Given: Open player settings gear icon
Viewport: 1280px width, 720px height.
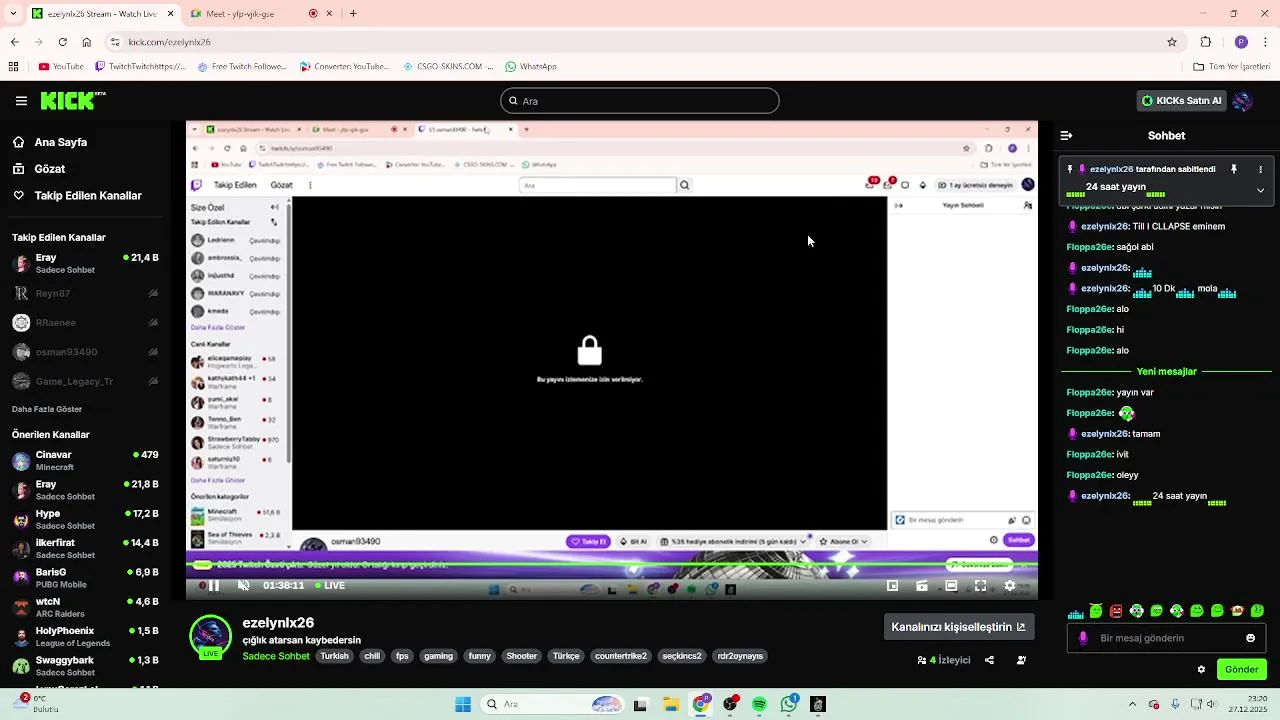Looking at the screenshot, I should pyautogui.click(x=1009, y=586).
